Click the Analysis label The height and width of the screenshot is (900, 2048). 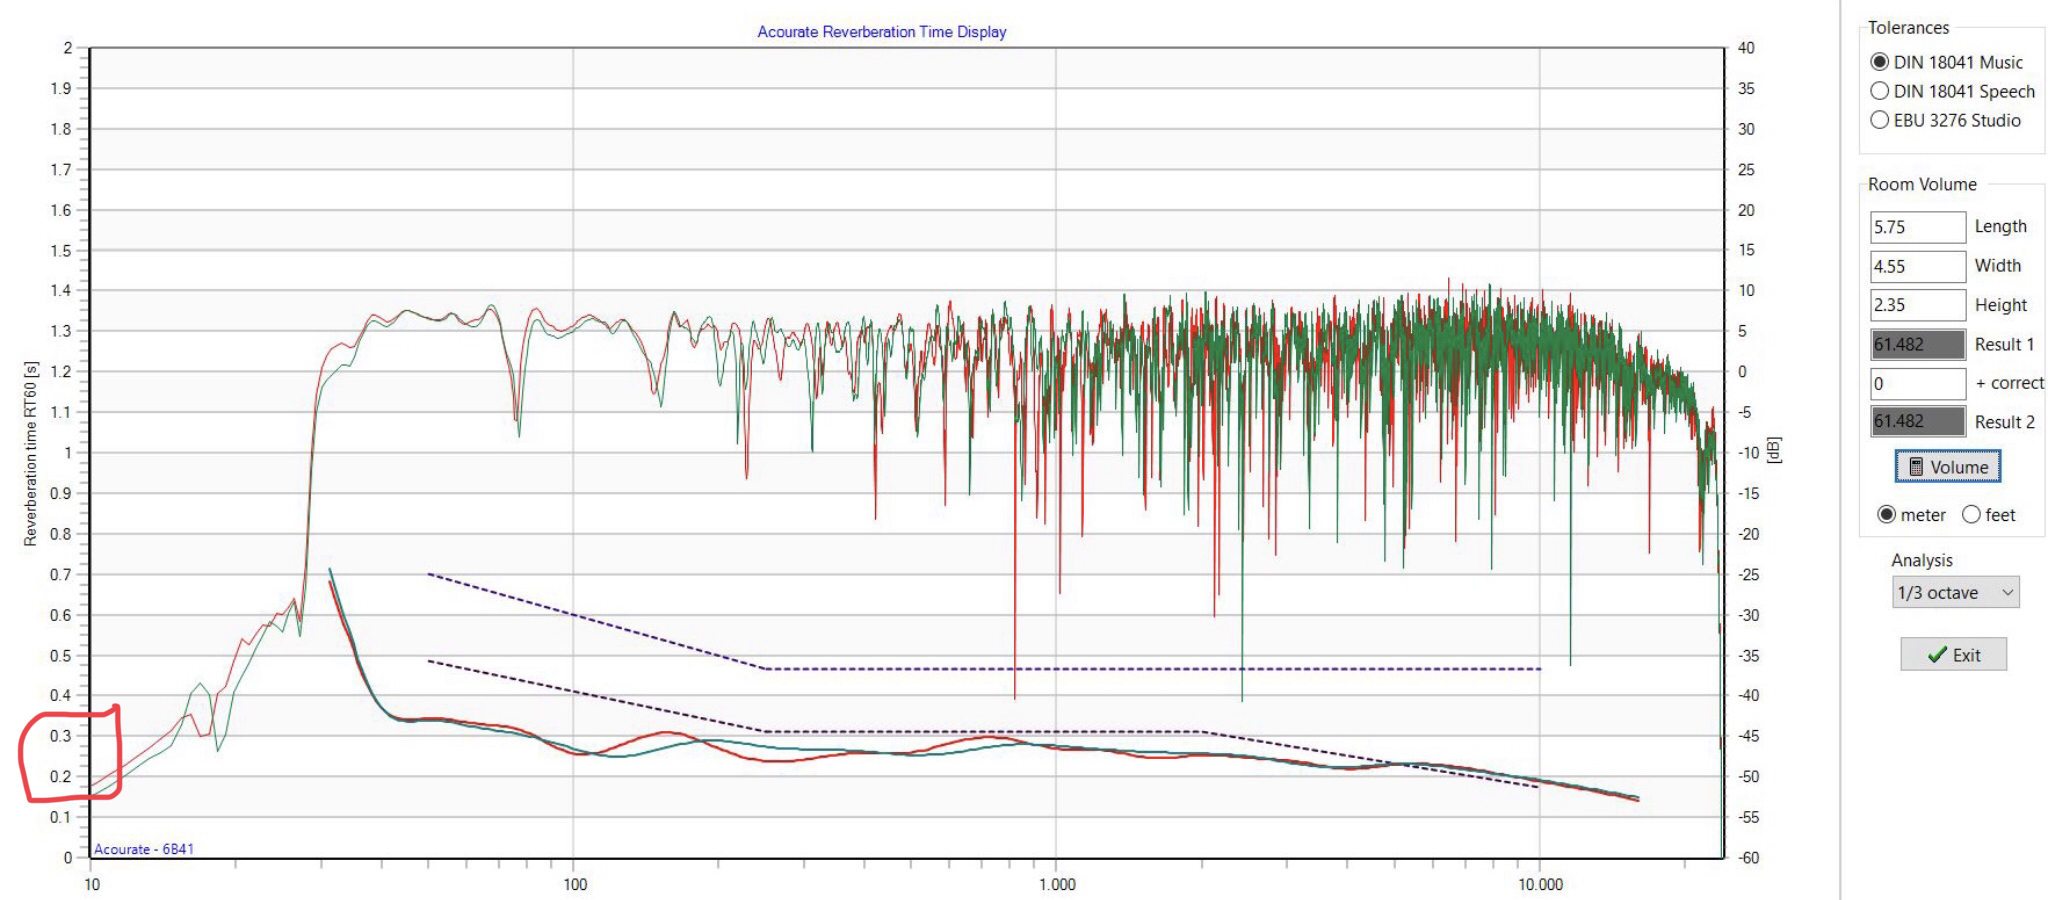(x=1921, y=561)
